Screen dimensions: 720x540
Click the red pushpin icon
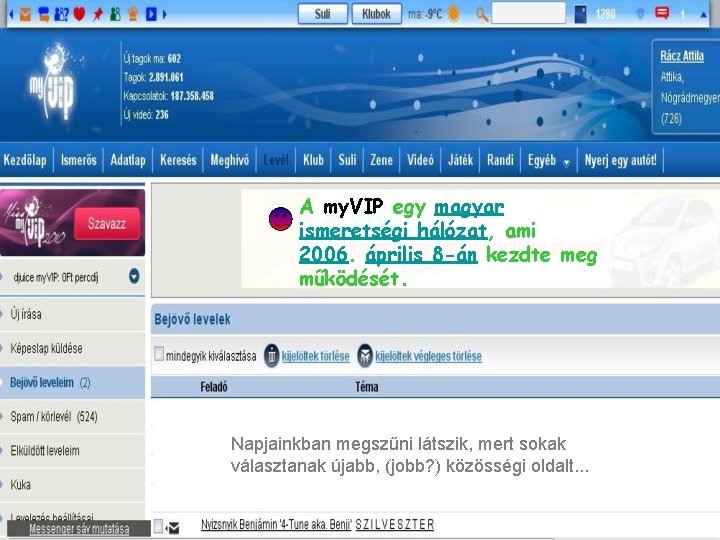98,14
